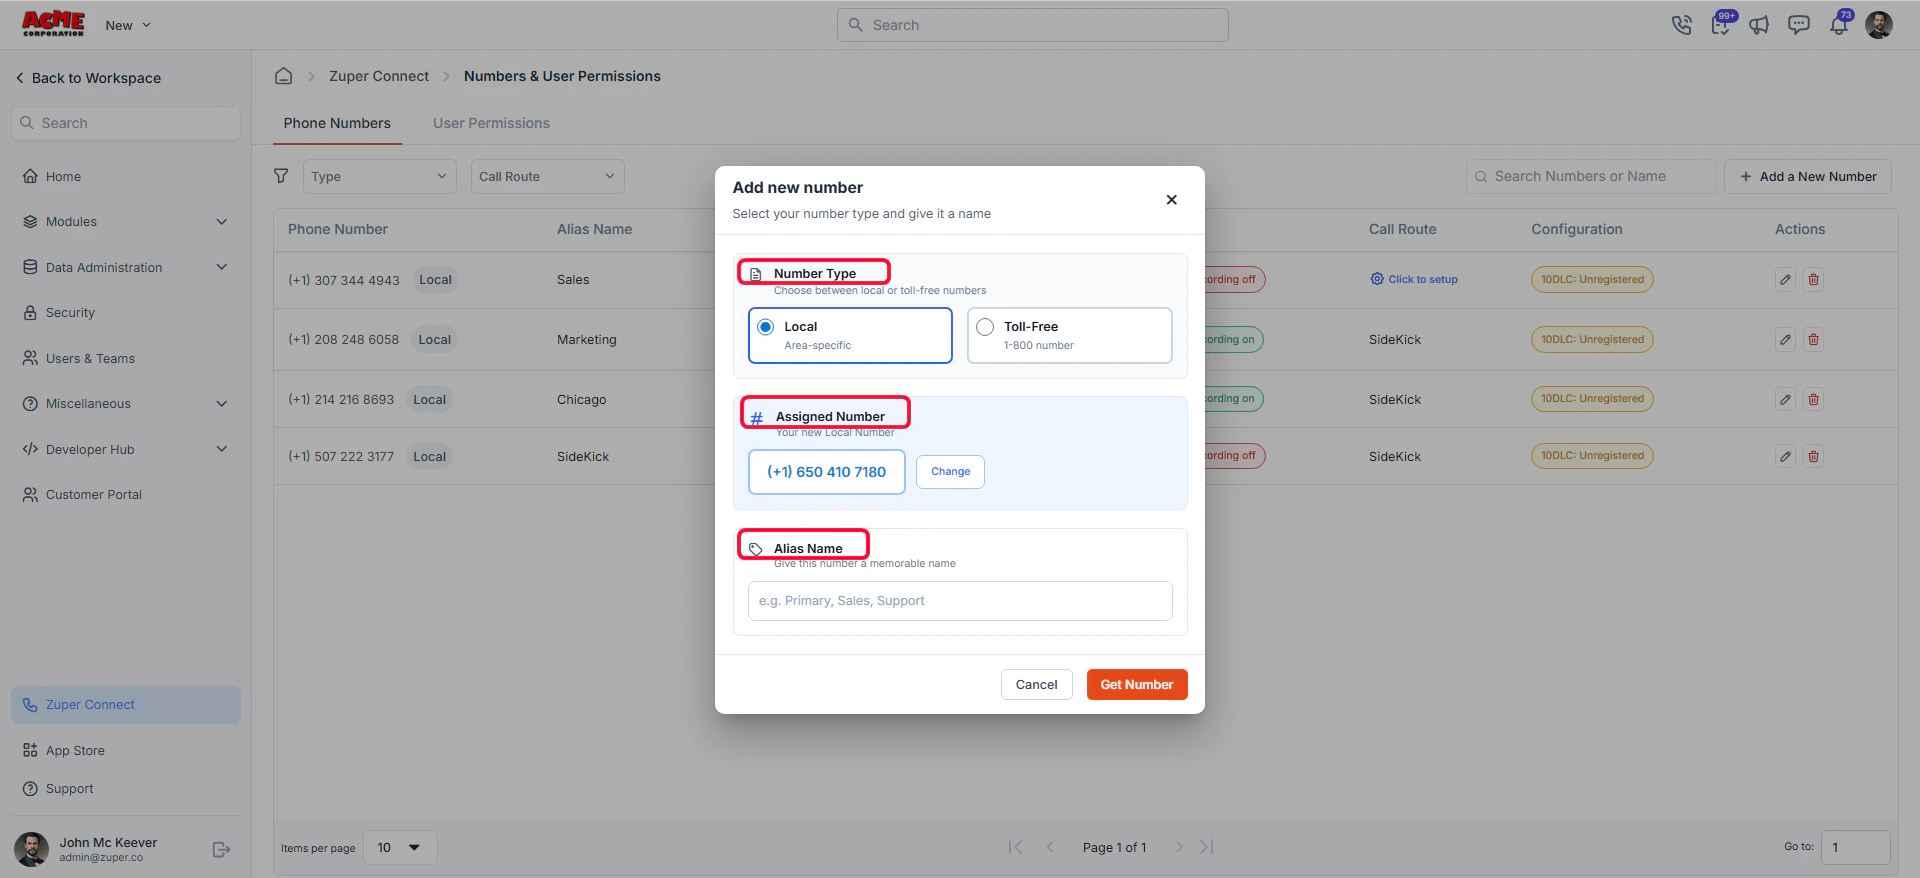Click Zuper Connect breadcrumb link
The image size is (1920, 878).
point(379,76)
